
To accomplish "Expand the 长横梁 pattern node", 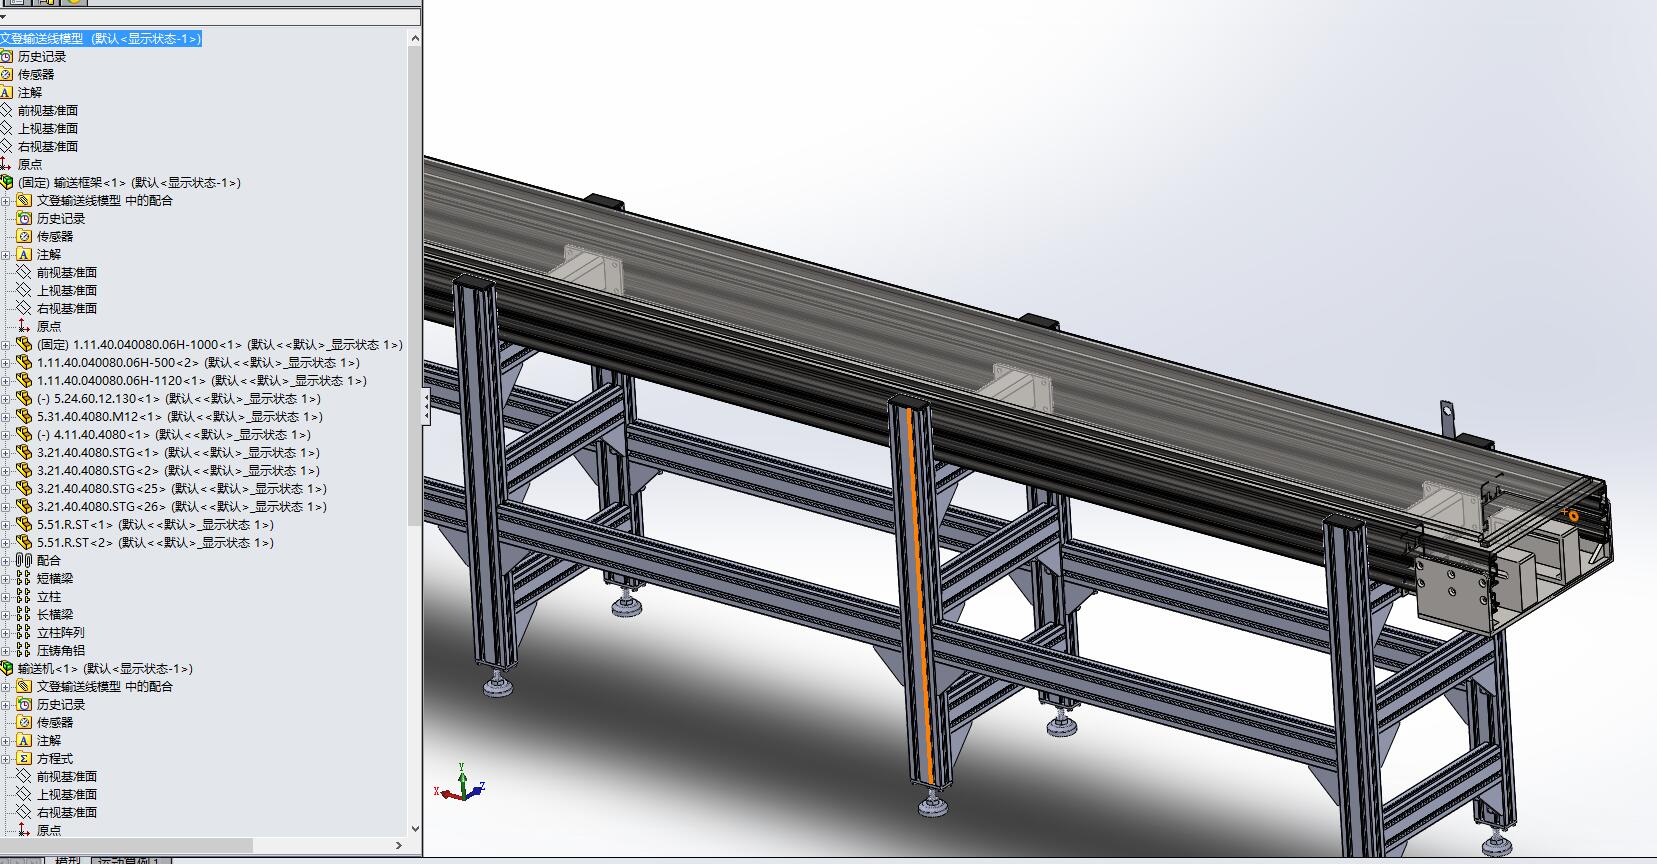I will 6,615.
